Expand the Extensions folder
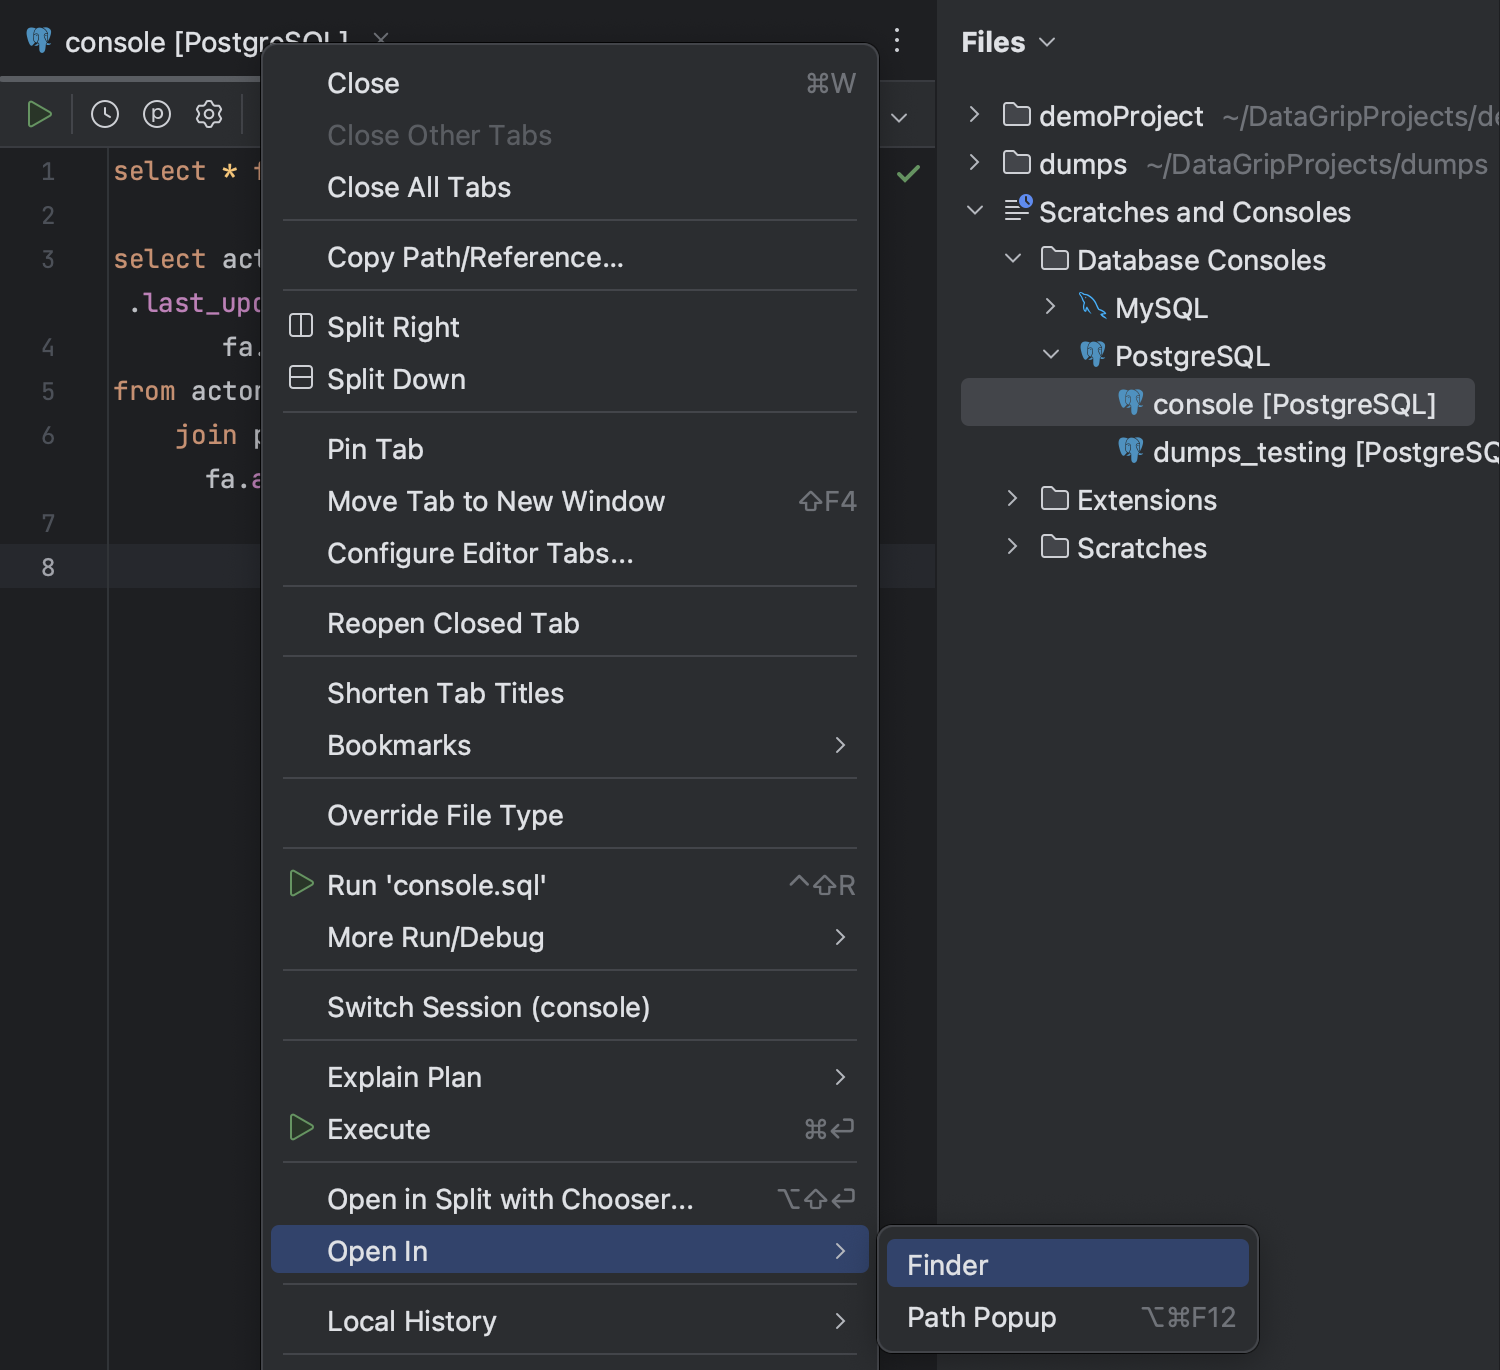Screen dimensions: 1500x1370 pos(1012,499)
